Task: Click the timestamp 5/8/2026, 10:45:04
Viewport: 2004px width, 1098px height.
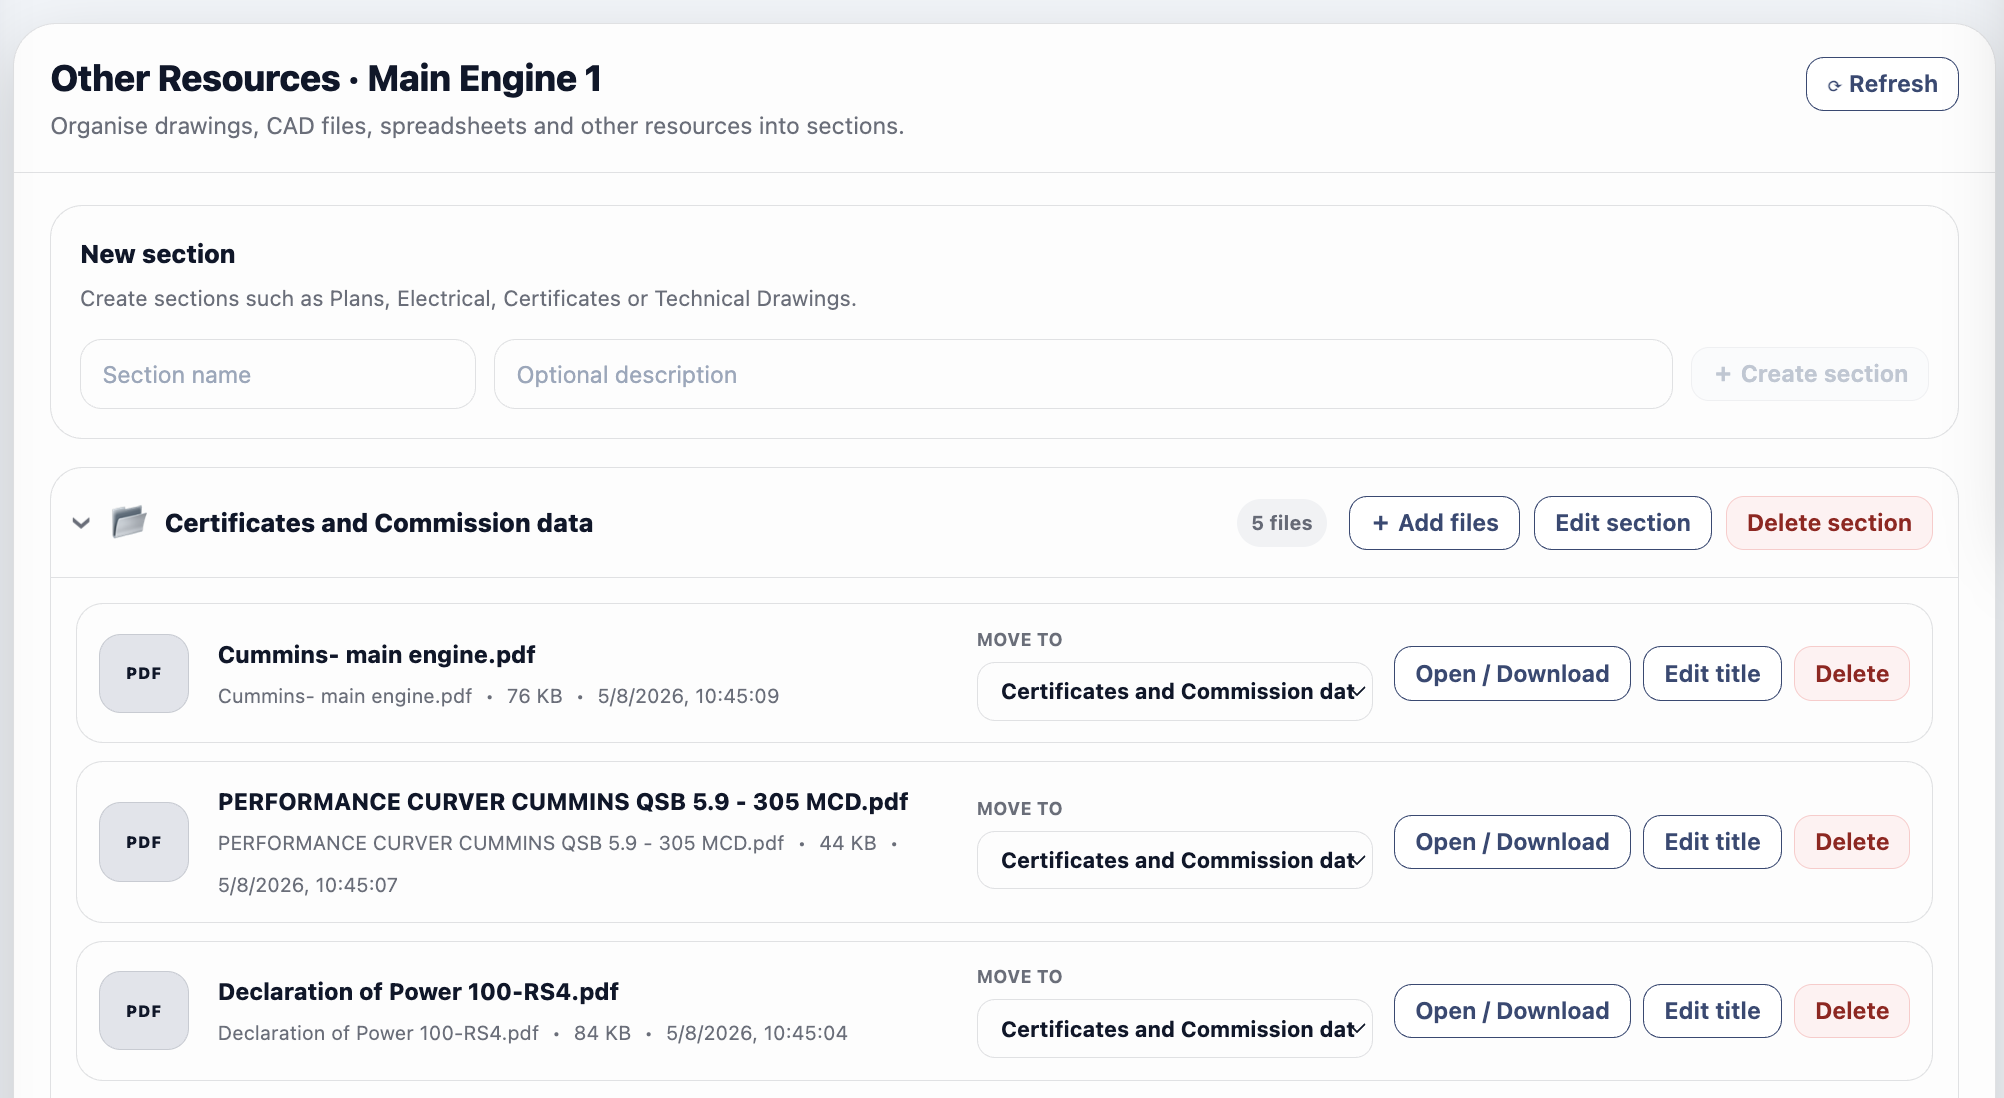Action: [x=757, y=1033]
